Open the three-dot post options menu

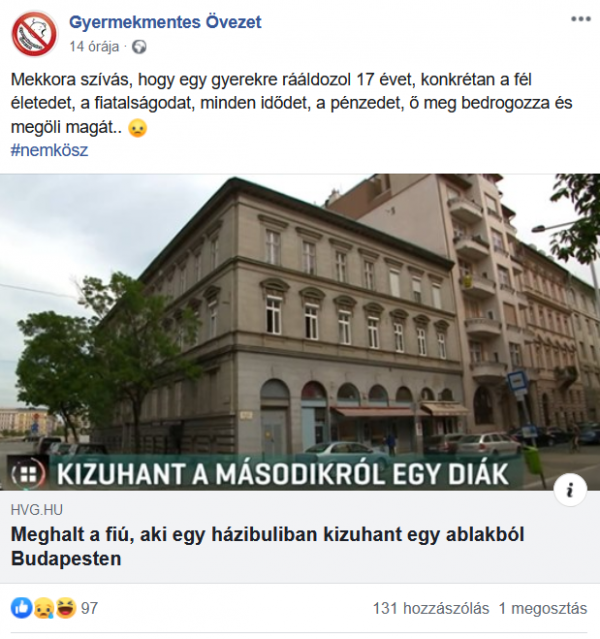pyautogui.click(x=580, y=19)
